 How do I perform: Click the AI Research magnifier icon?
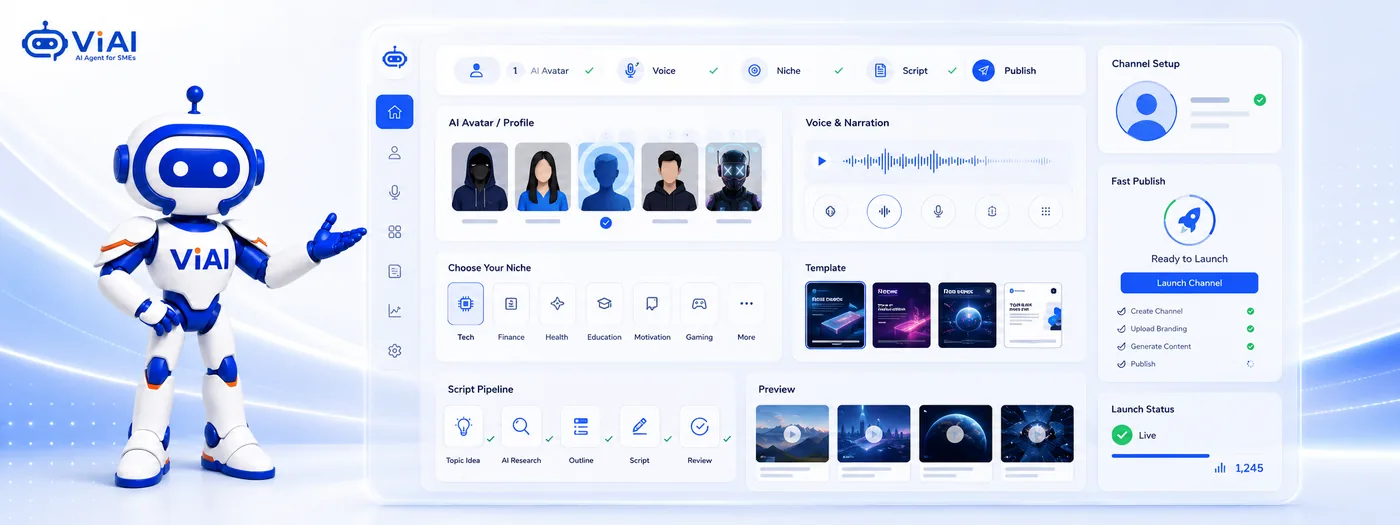pos(521,427)
